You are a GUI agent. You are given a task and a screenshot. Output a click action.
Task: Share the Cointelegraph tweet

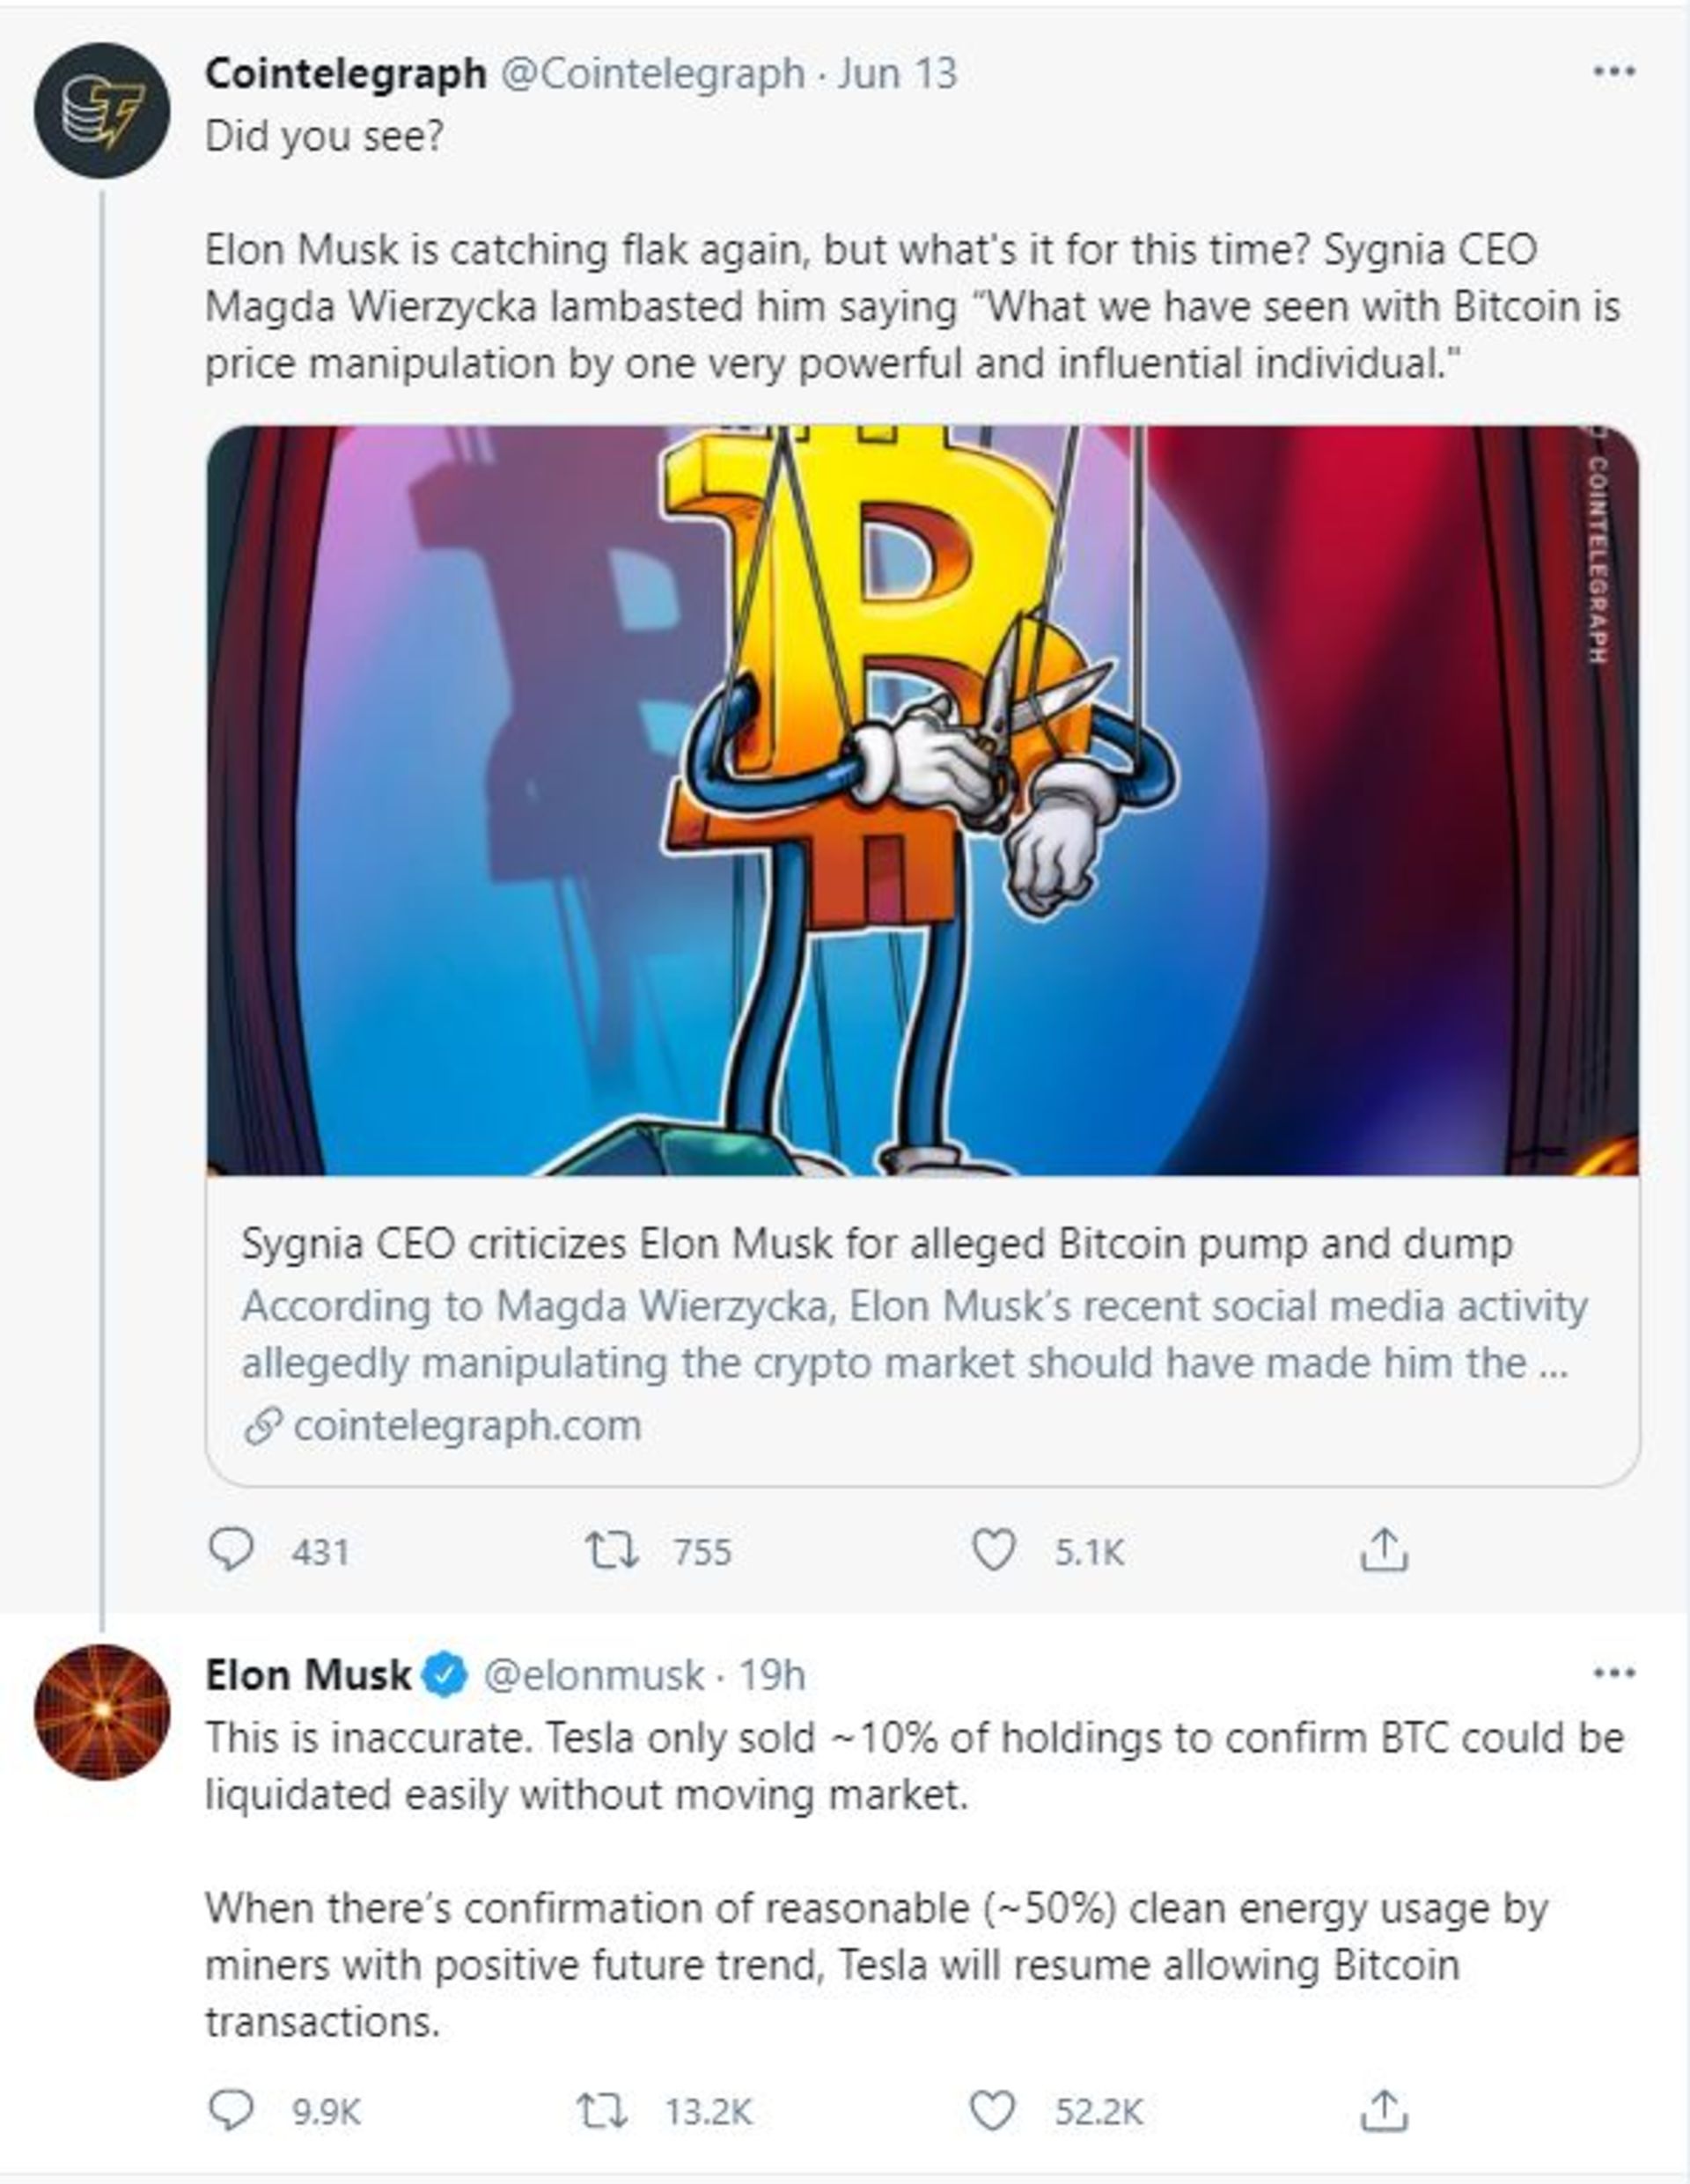tap(1384, 1551)
